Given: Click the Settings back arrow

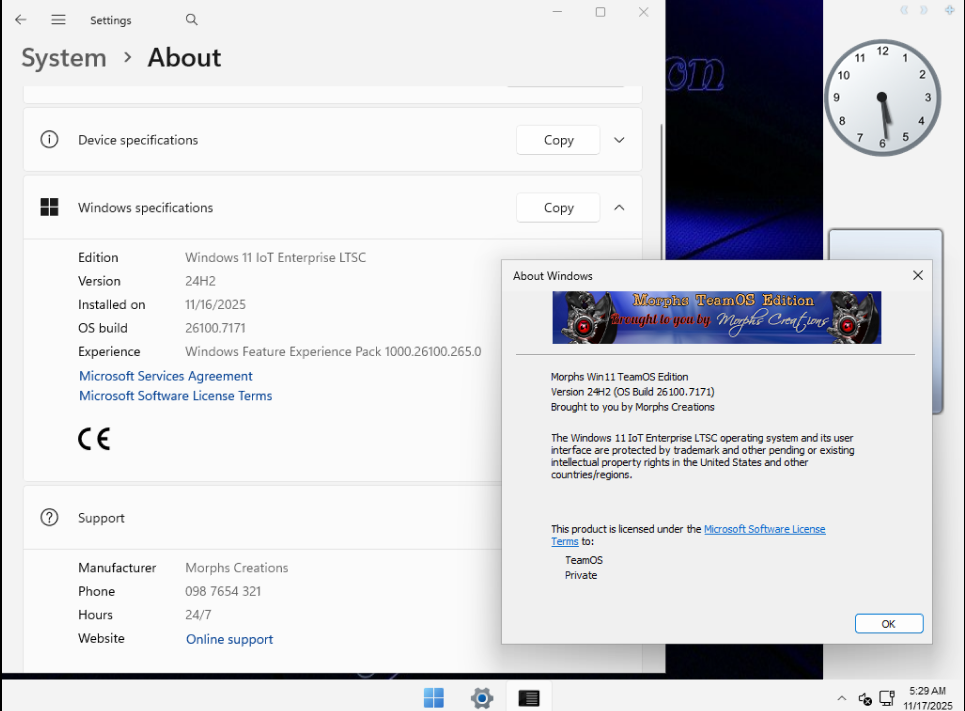Looking at the screenshot, I should [x=20, y=20].
